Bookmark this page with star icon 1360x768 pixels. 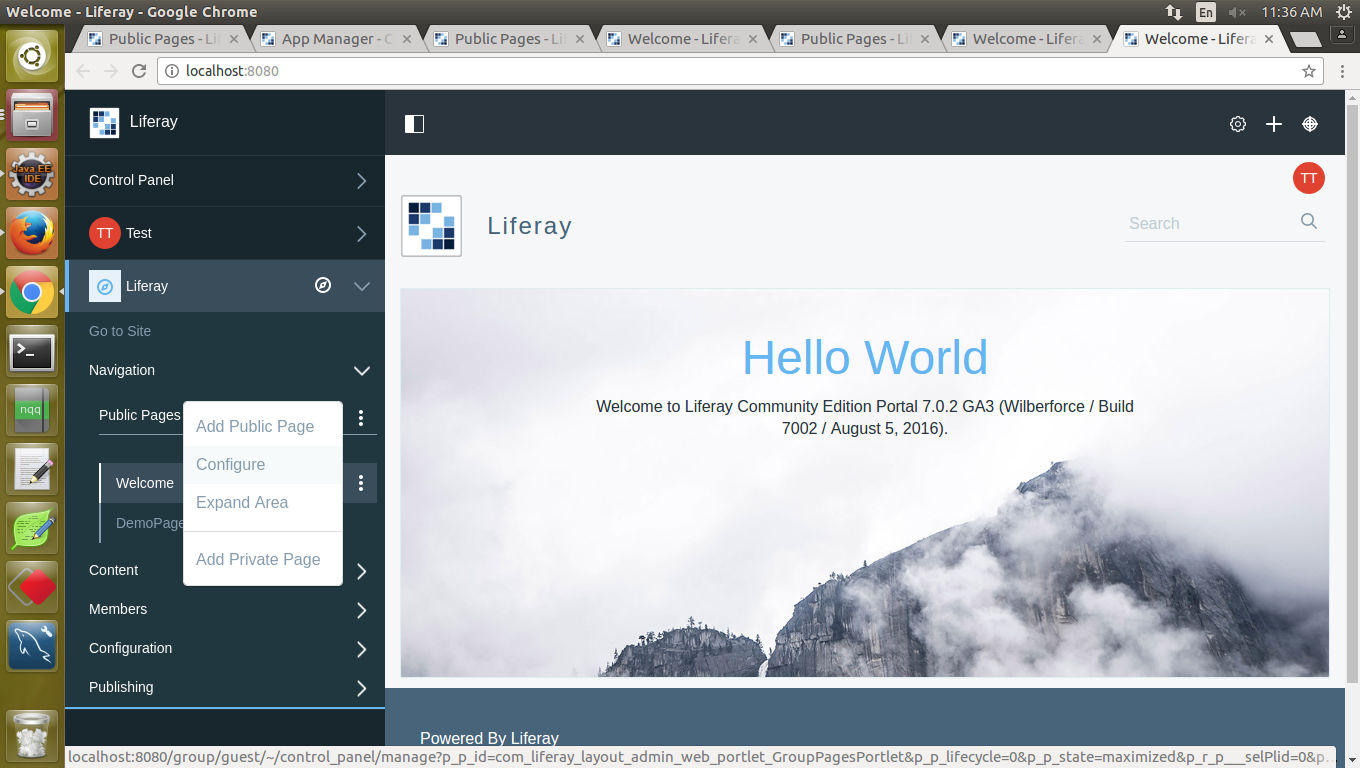(1308, 71)
